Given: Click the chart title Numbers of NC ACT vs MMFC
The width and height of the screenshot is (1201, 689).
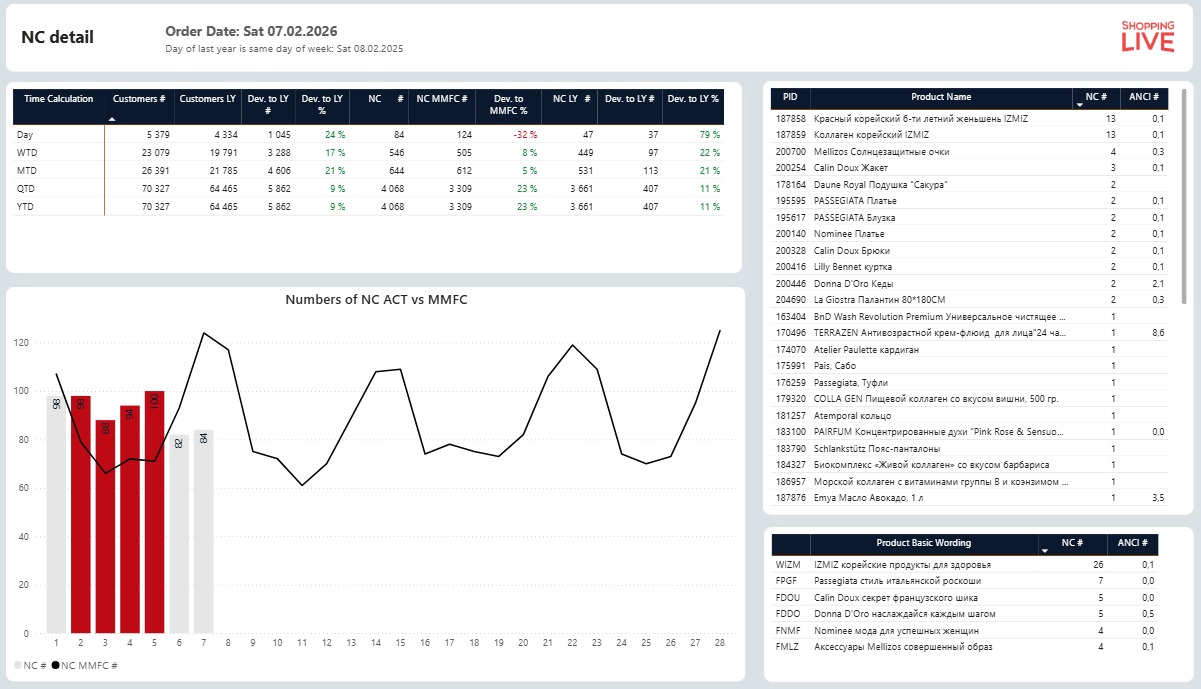Looking at the screenshot, I should [376, 299].
